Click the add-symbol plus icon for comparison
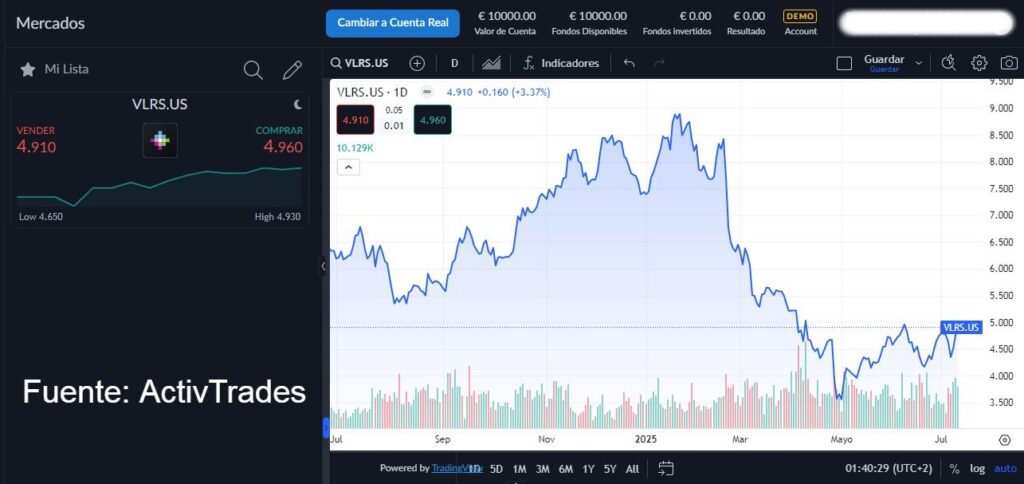 [x=417, y=63]
